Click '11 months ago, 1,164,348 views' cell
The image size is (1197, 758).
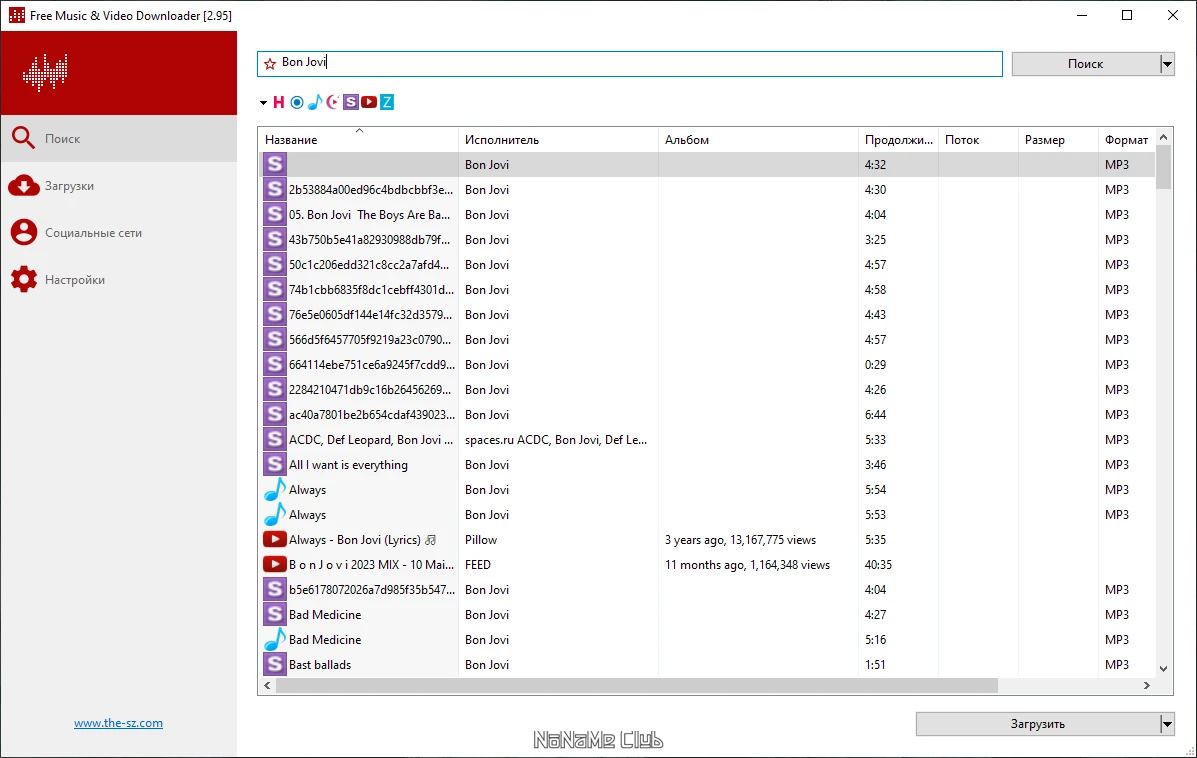[747, 565]
